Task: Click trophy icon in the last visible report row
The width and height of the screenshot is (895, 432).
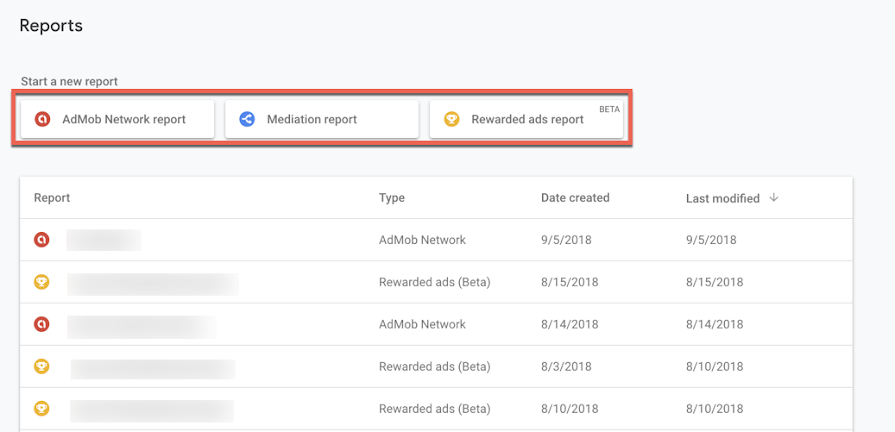Action: tap(42, 409)
